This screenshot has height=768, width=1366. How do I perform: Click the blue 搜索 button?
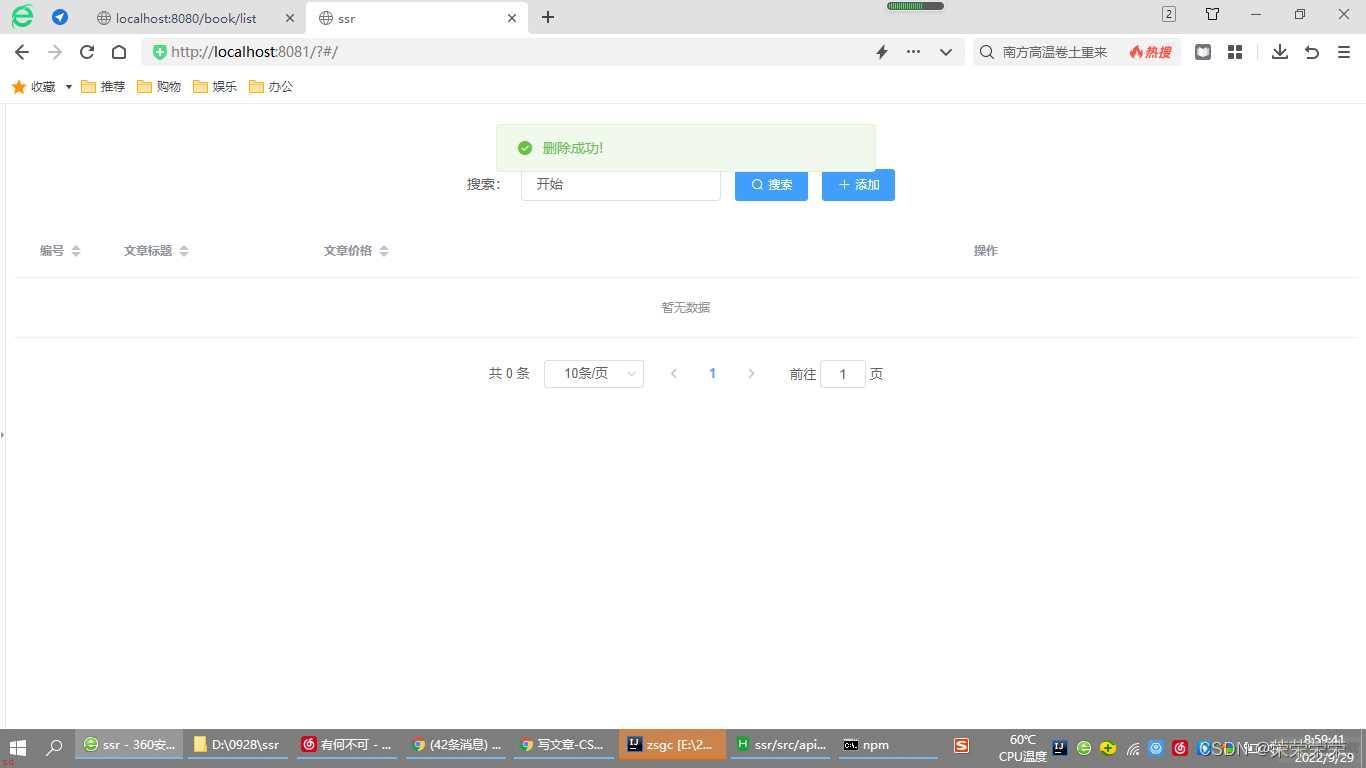[771, 185]
